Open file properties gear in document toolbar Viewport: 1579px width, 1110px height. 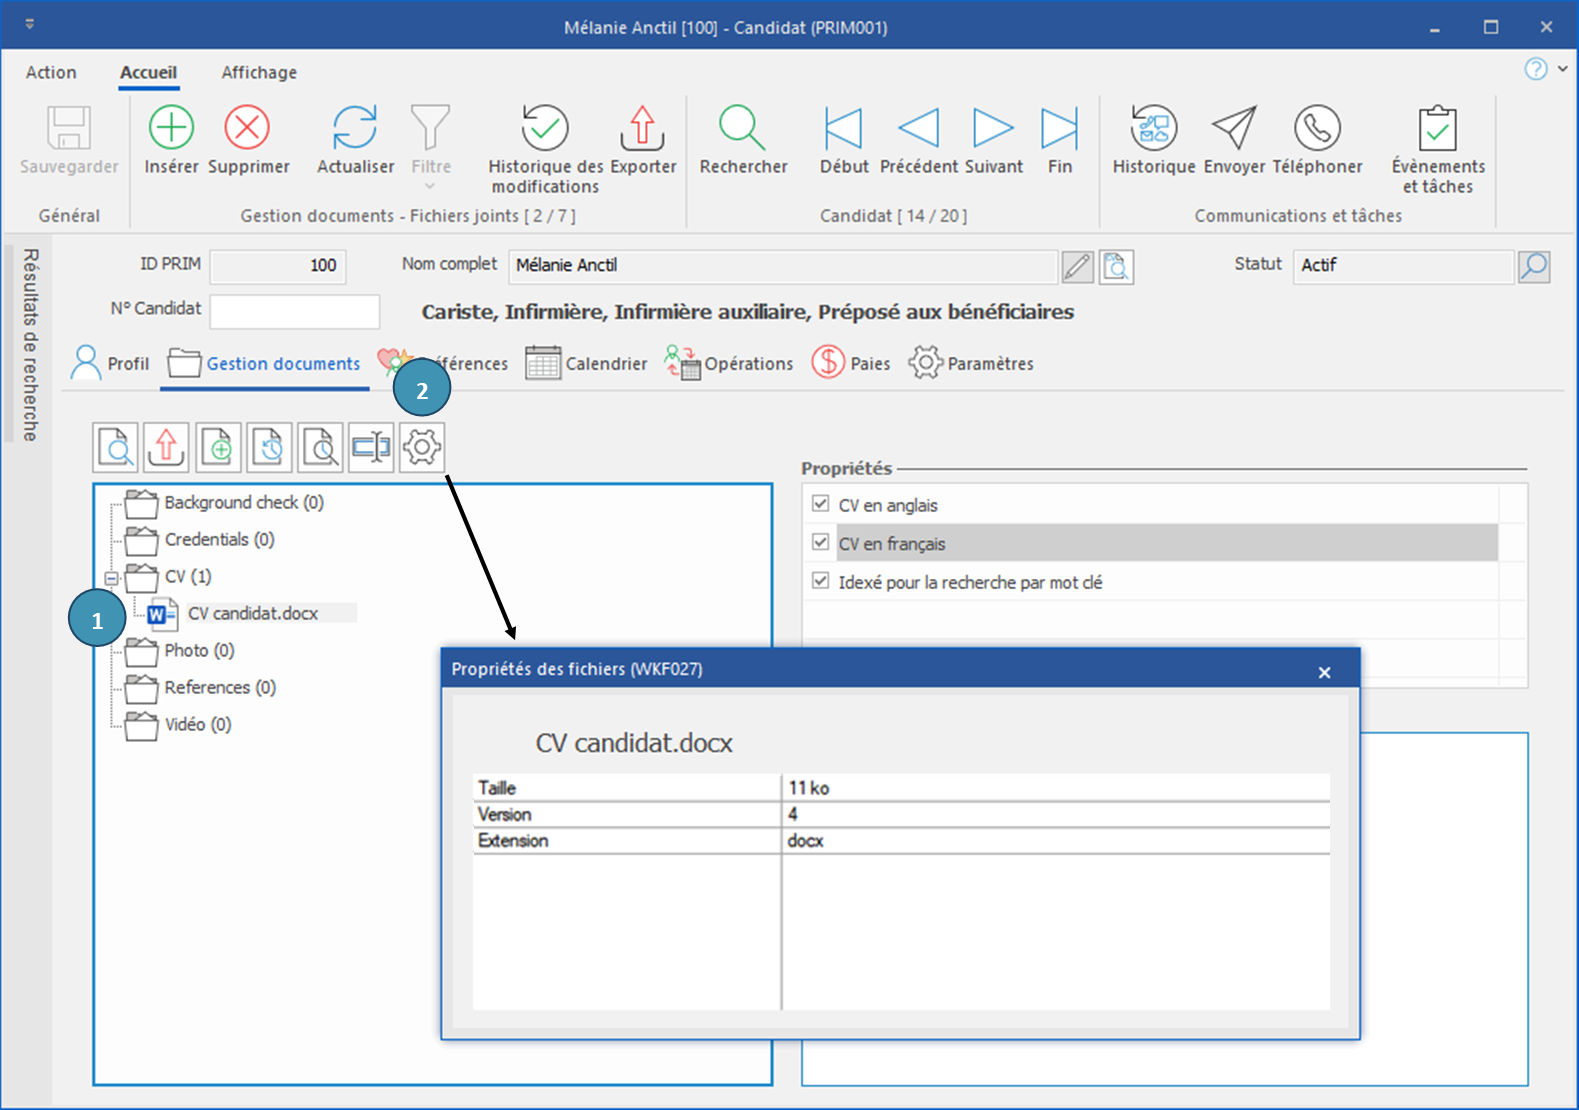[422, 447]
